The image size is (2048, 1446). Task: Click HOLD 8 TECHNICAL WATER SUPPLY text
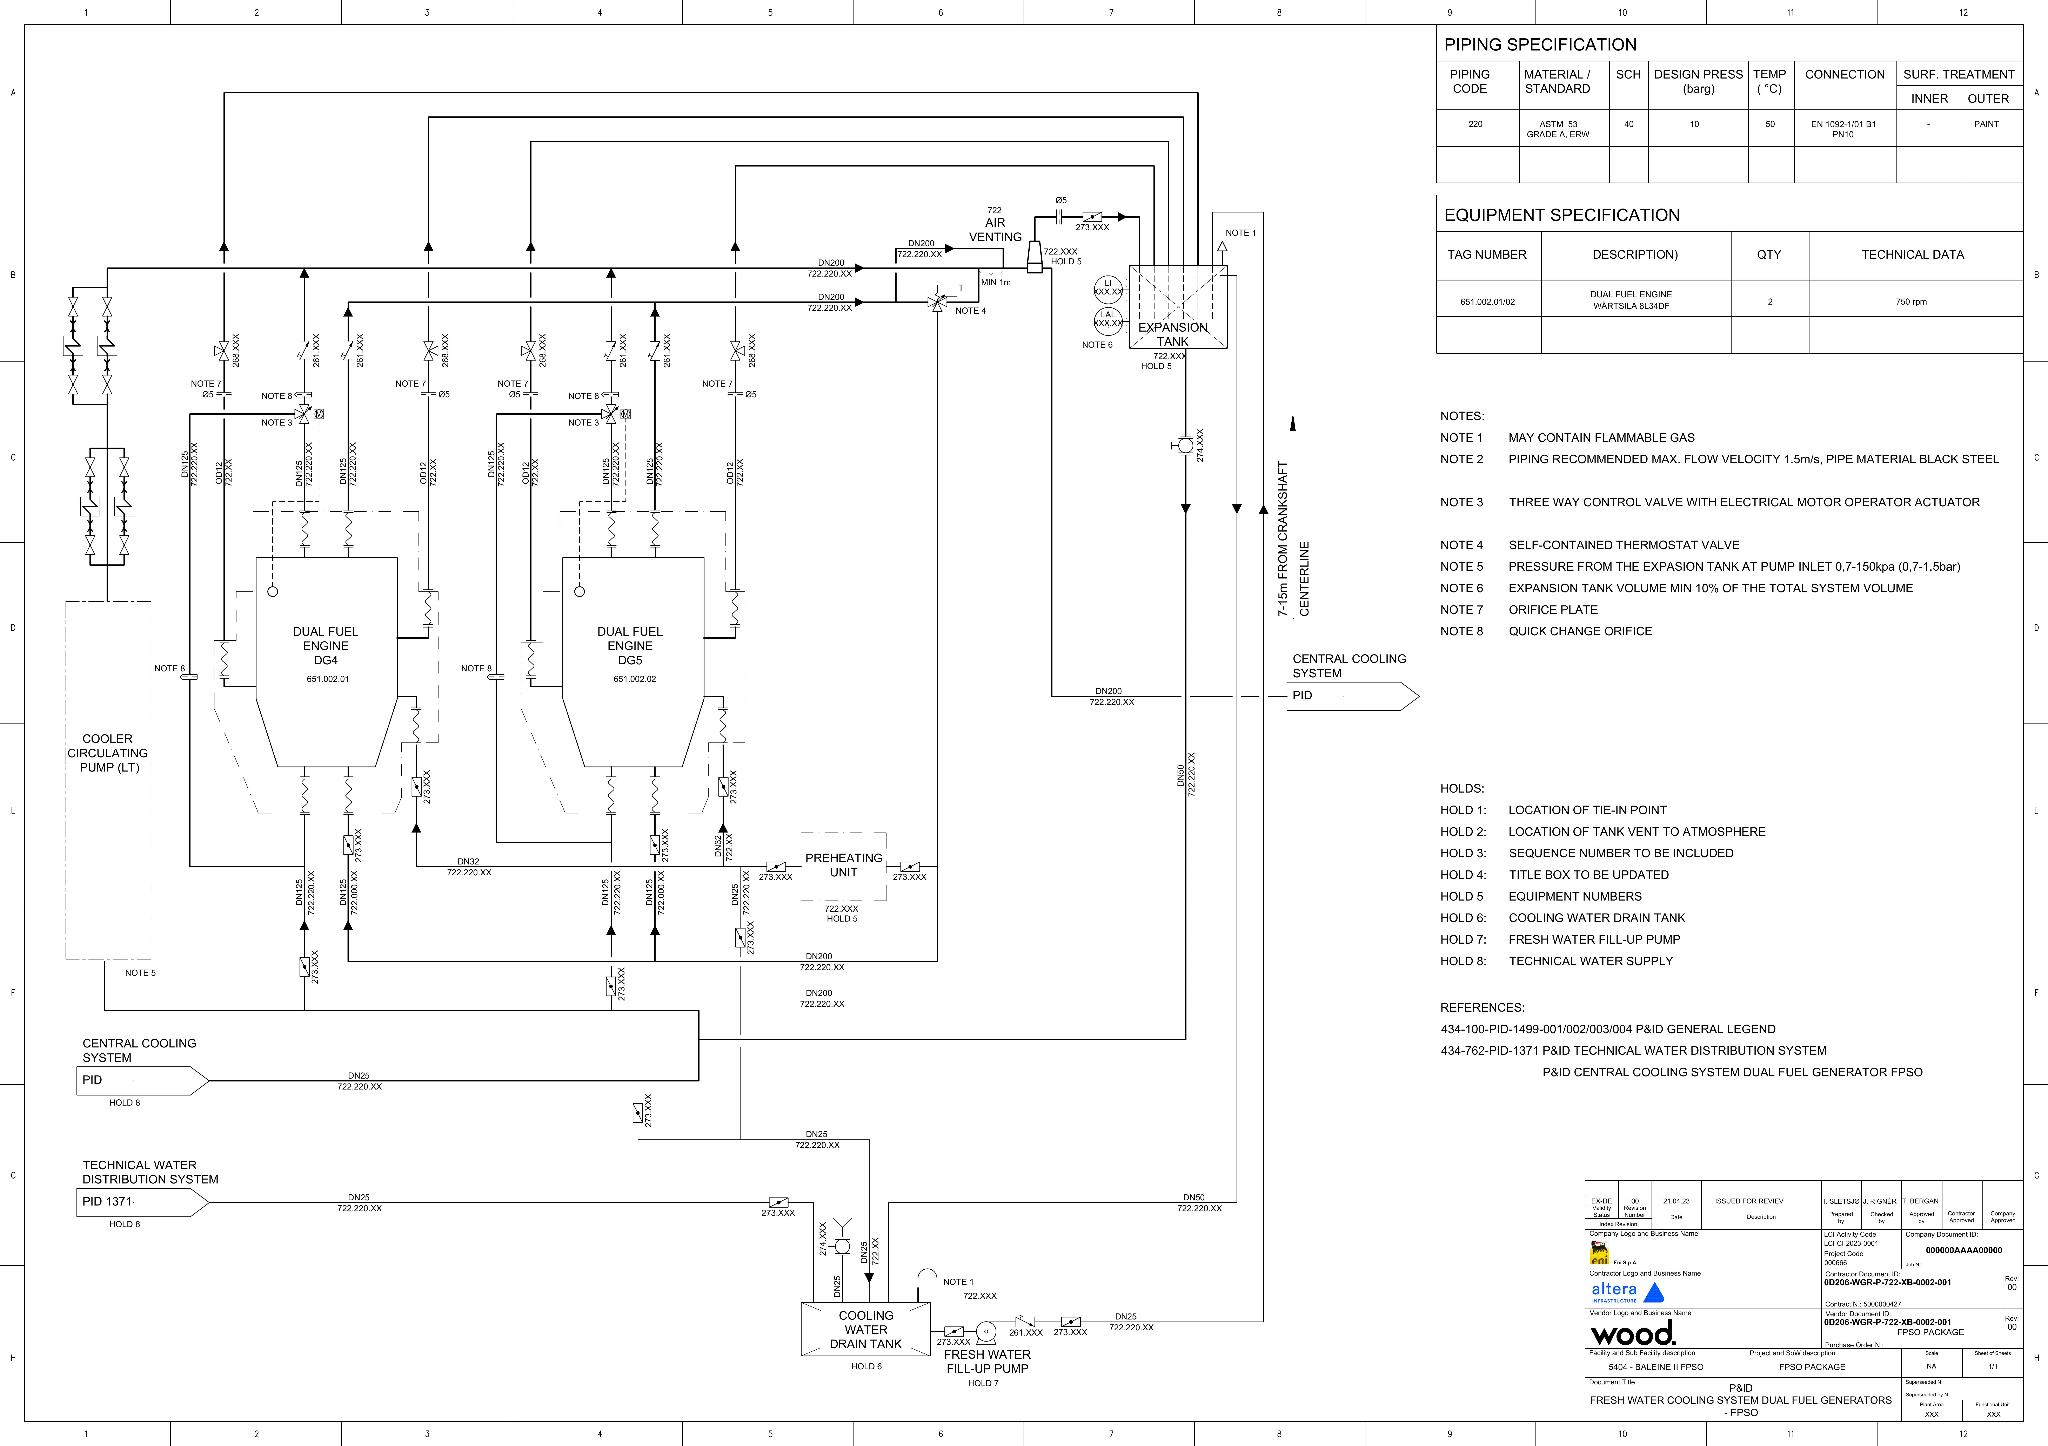(1590, 961)
